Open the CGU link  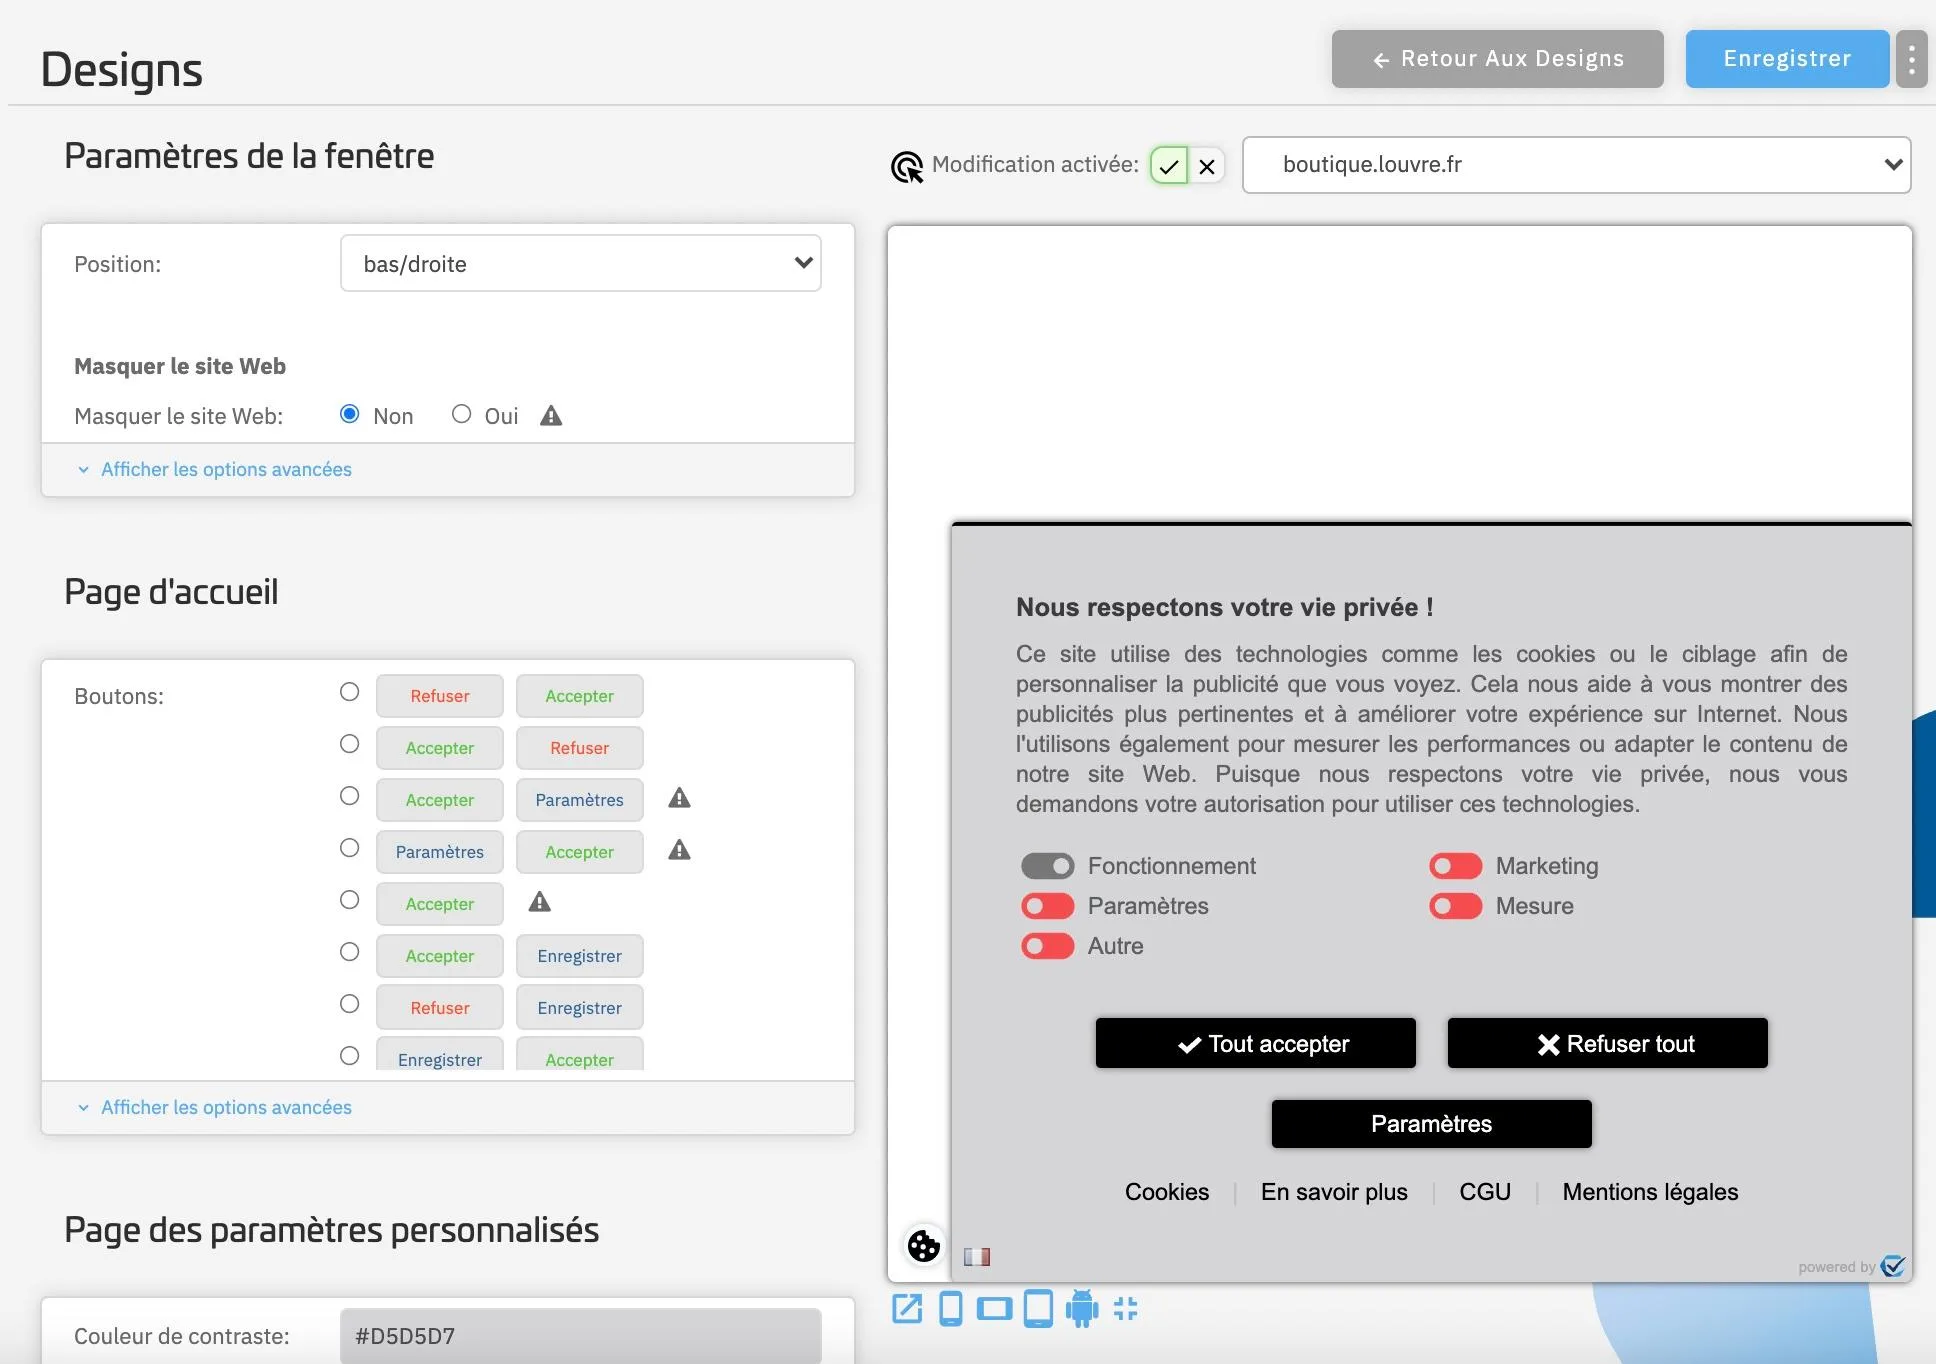(x=1485, y=1192)
